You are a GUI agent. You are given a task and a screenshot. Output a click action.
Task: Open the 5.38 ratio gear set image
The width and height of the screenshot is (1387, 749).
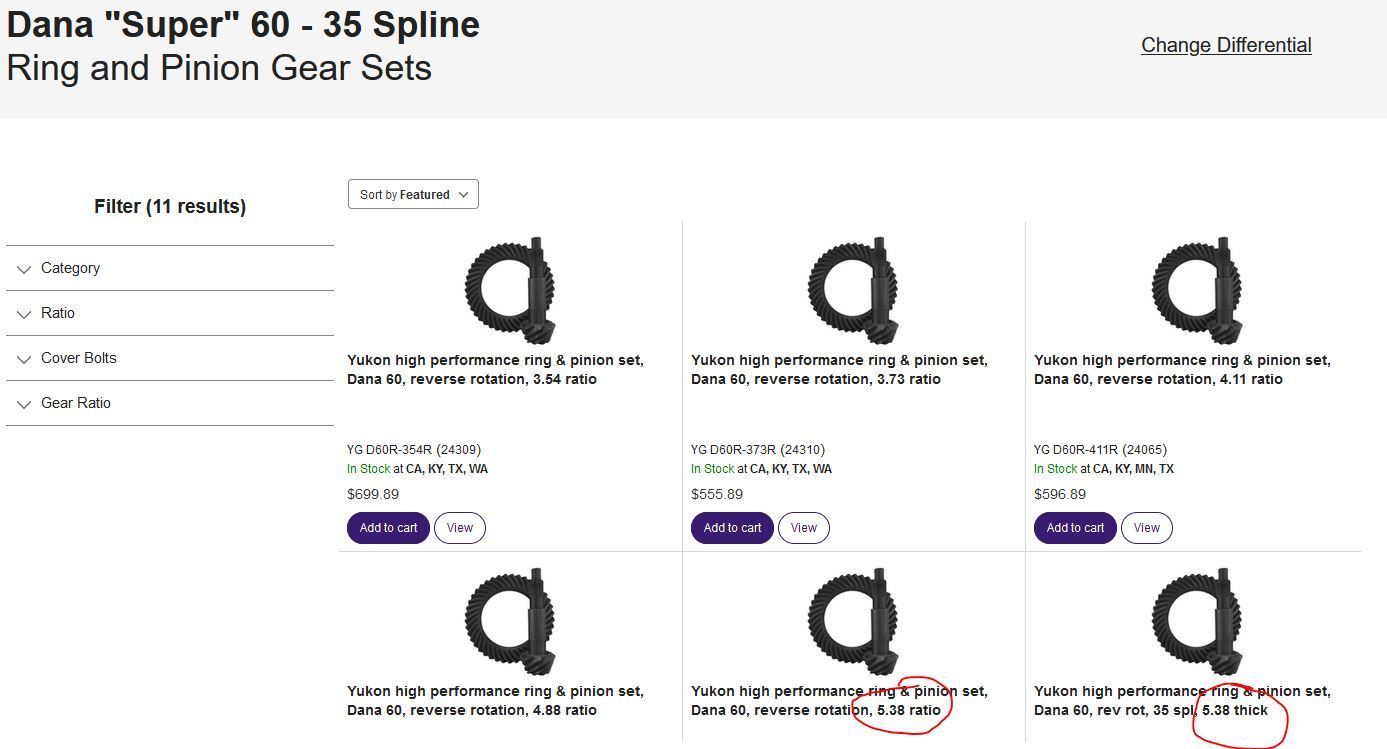pyautogui.click(x=853, y=621)
